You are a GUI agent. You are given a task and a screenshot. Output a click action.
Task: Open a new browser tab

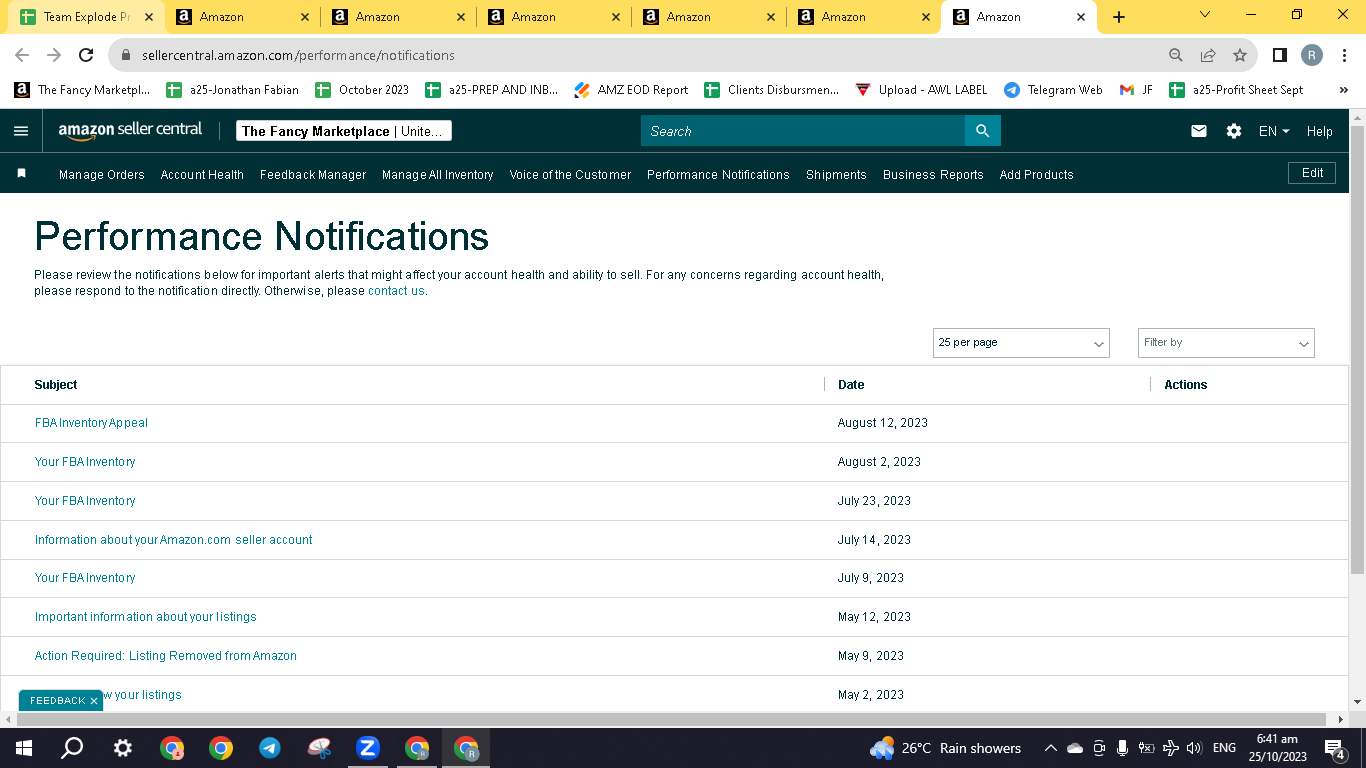click(1118, 17)
